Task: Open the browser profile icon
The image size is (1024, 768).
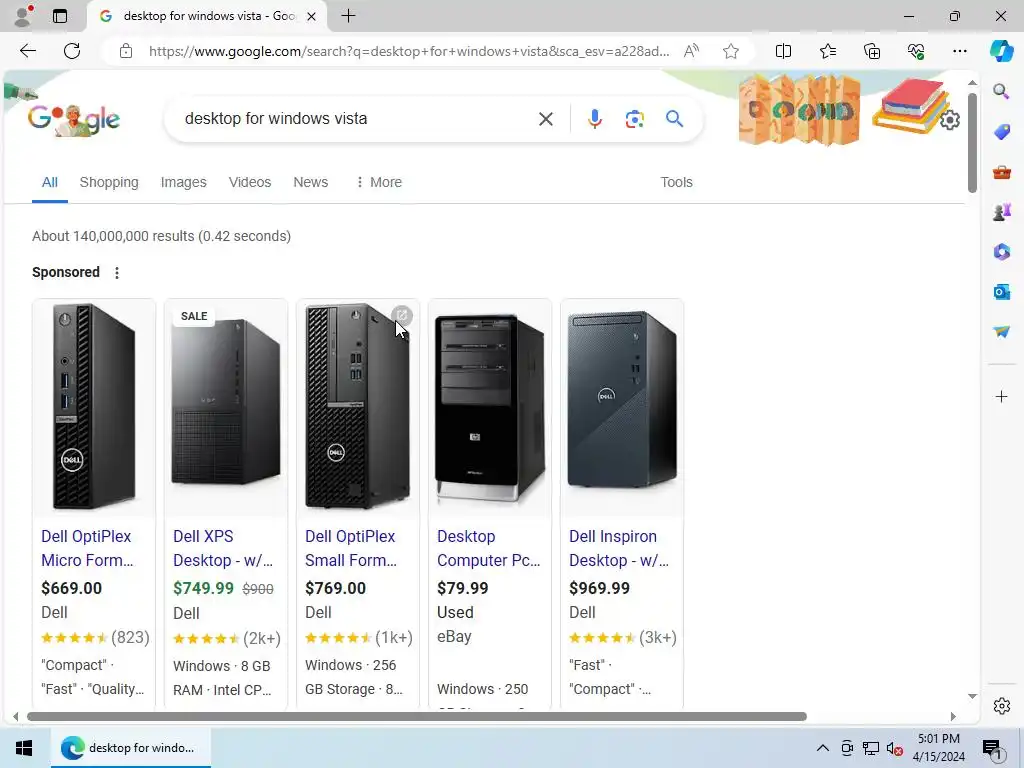Action: (23, 16)
